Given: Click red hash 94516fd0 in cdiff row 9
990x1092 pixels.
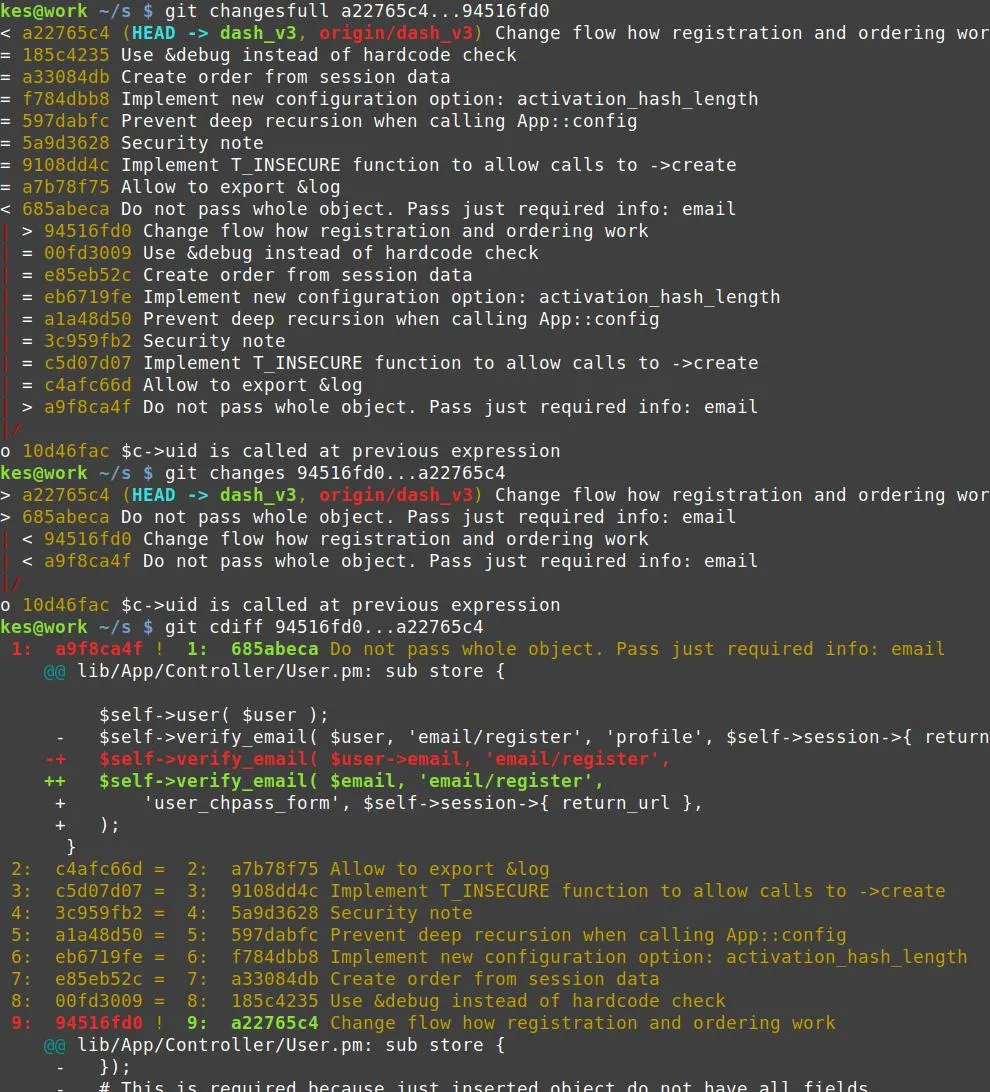Looking at the screenshot, I should [99, 1023].
